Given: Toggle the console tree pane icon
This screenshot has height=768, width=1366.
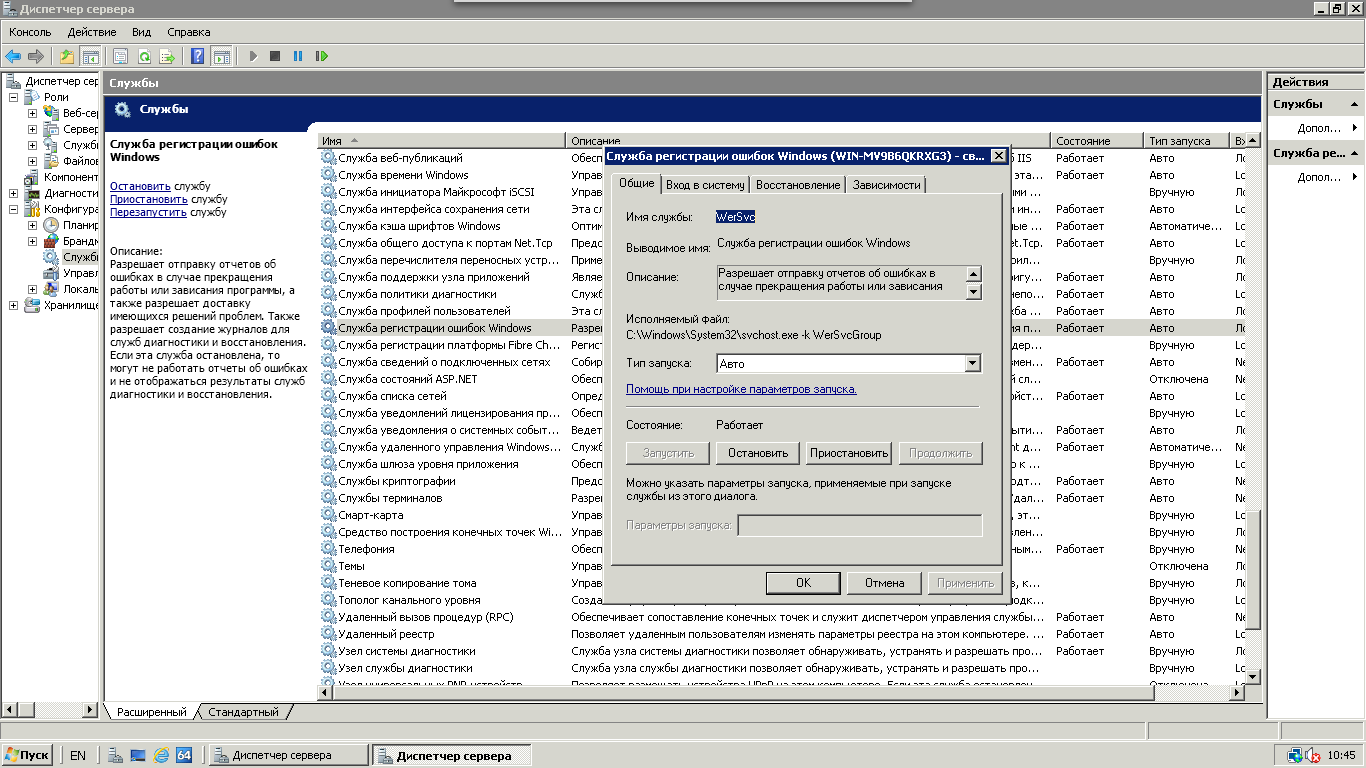Looking at the screenshot, I should click(90, 56).
